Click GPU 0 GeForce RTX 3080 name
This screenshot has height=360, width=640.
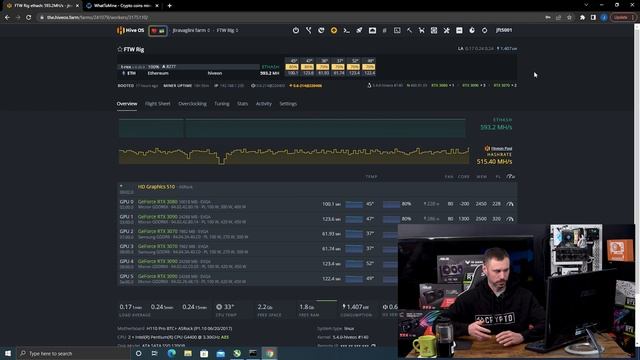point(158,202)
